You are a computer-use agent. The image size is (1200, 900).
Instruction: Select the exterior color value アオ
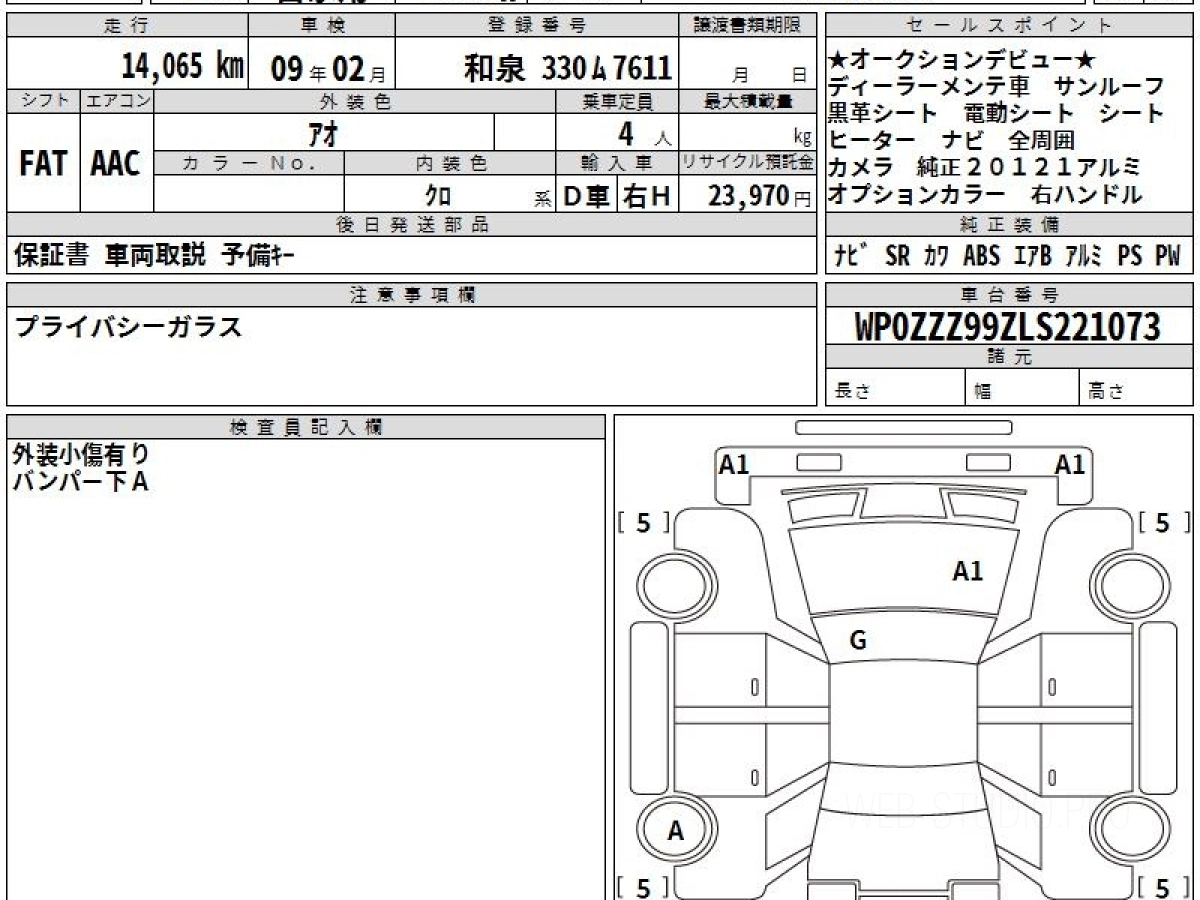click(x=325, y=133)
